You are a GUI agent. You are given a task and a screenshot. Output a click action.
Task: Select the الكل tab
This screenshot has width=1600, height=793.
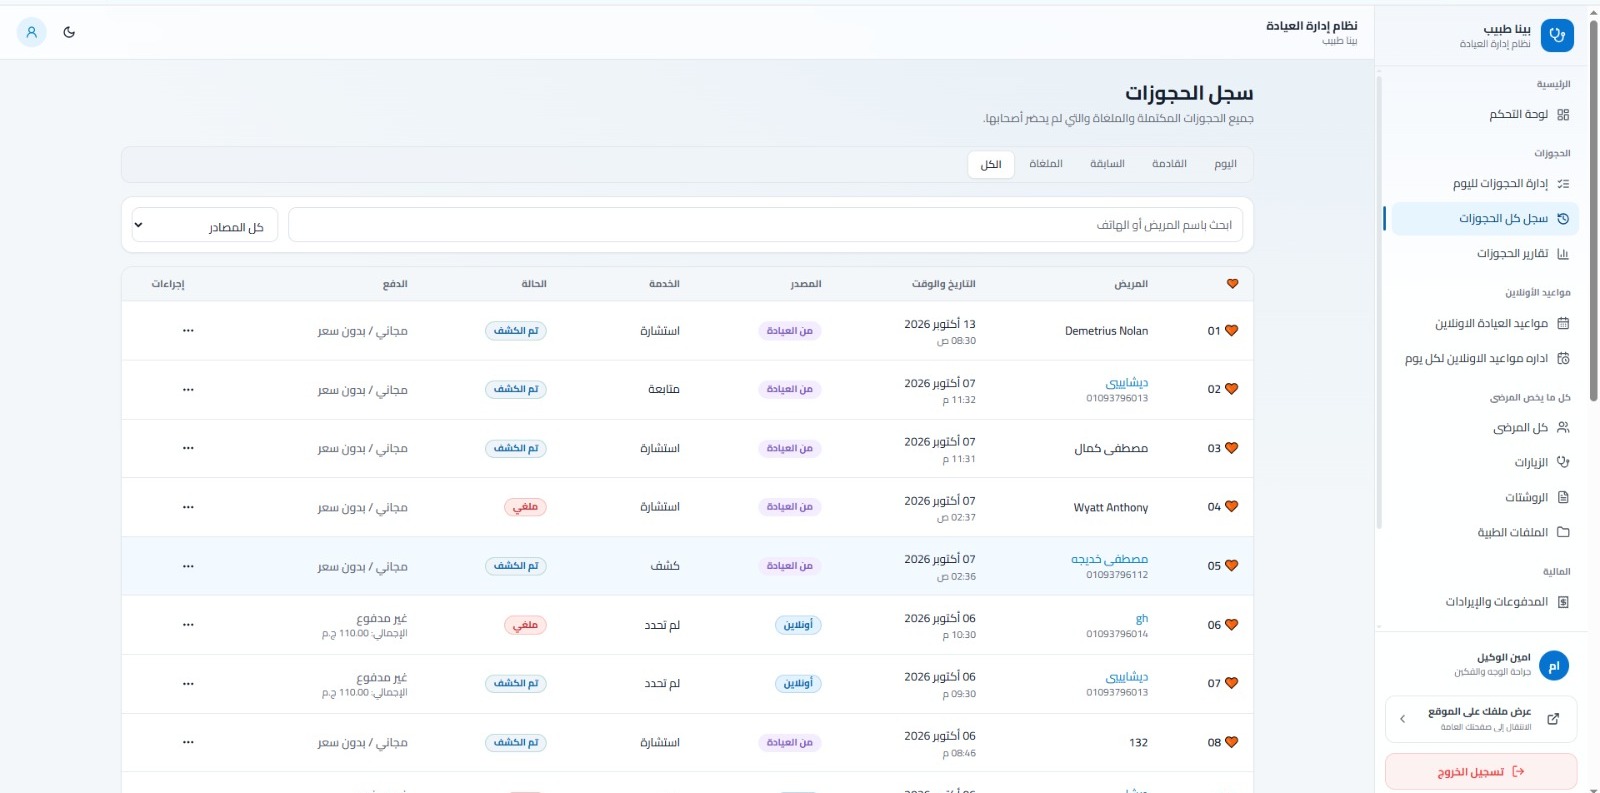[991, 165]
